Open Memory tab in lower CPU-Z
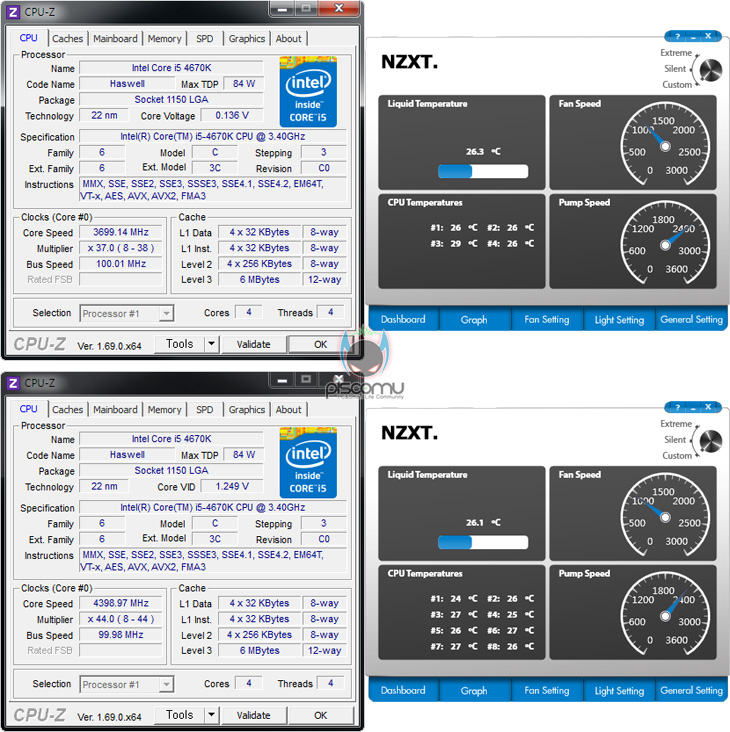Image resolution: width=730 pixels, height=732 pixels. pyautogui.click(x=164, y=409)
